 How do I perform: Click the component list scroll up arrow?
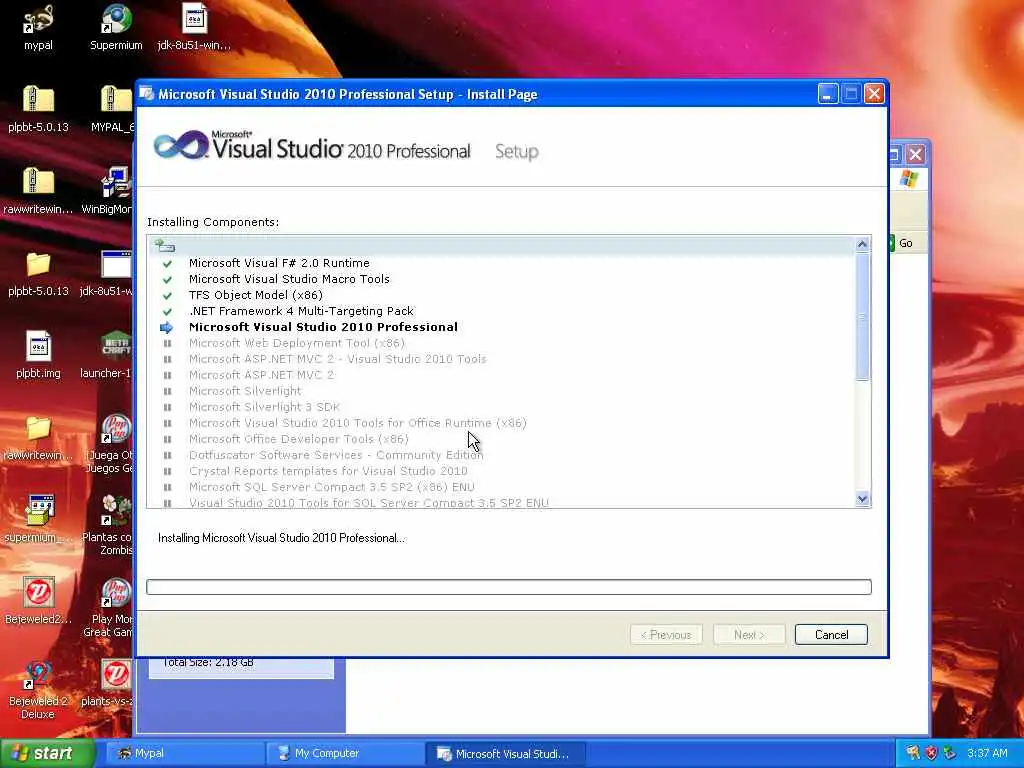[862, 244]
